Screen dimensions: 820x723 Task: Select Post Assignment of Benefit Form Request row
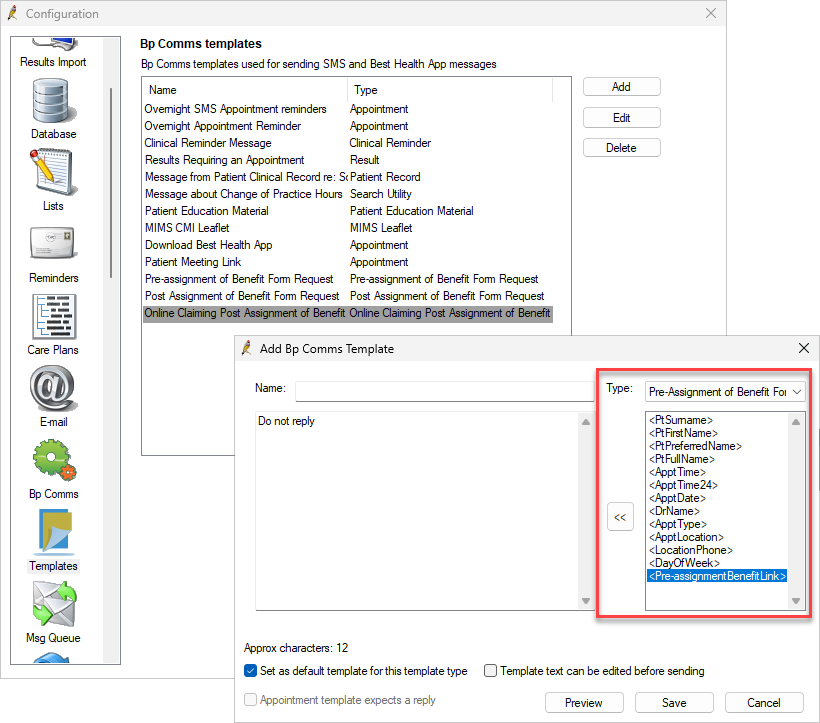point(348,296)
